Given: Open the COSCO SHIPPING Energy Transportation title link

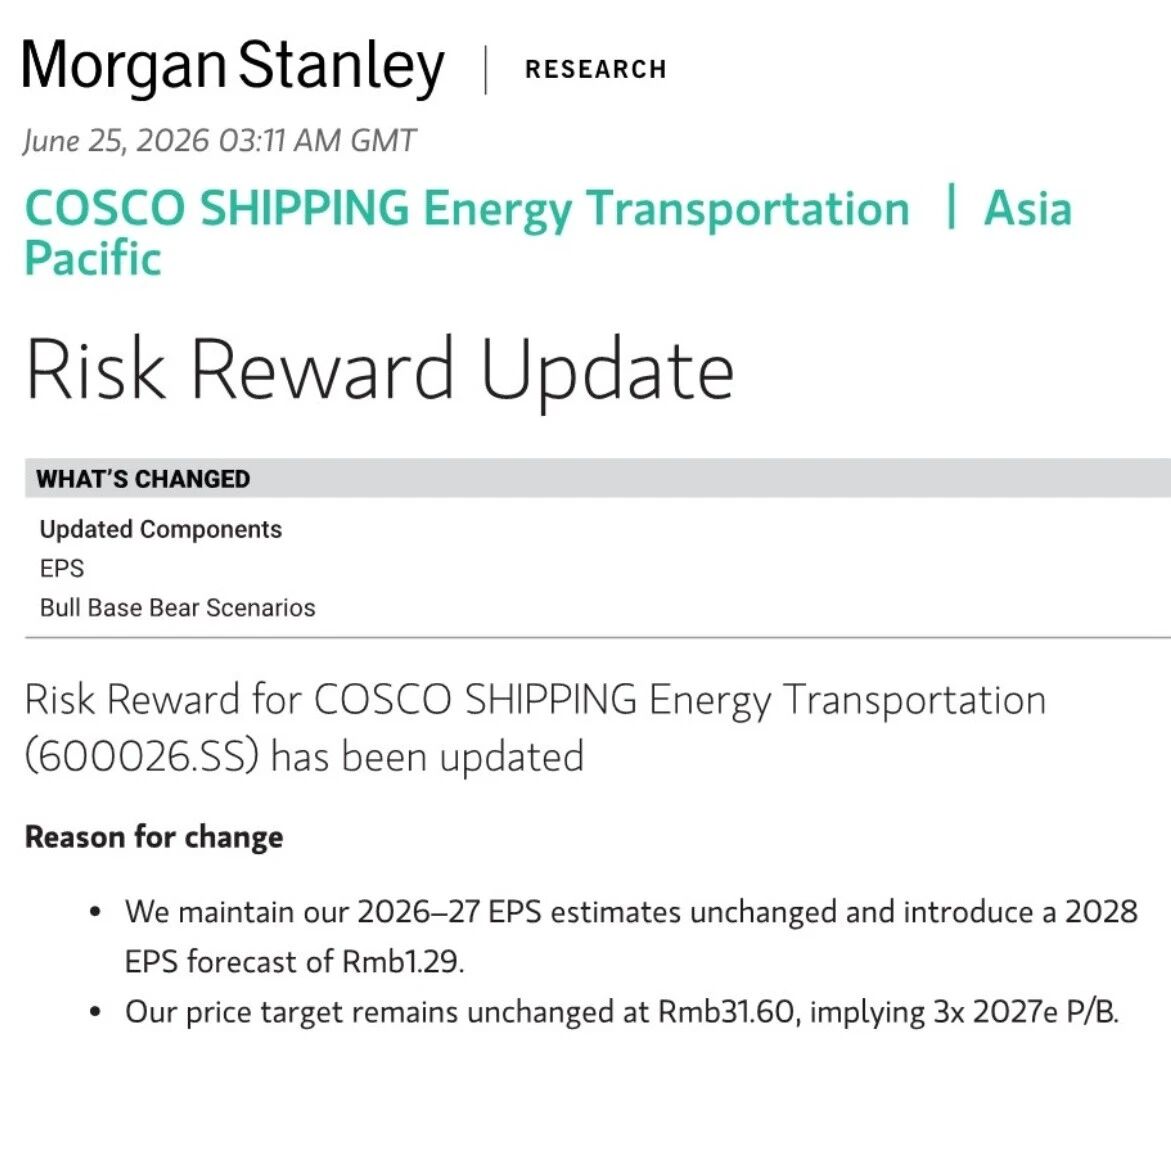Looking at the screenshot, I should click(x=468, y=208).
